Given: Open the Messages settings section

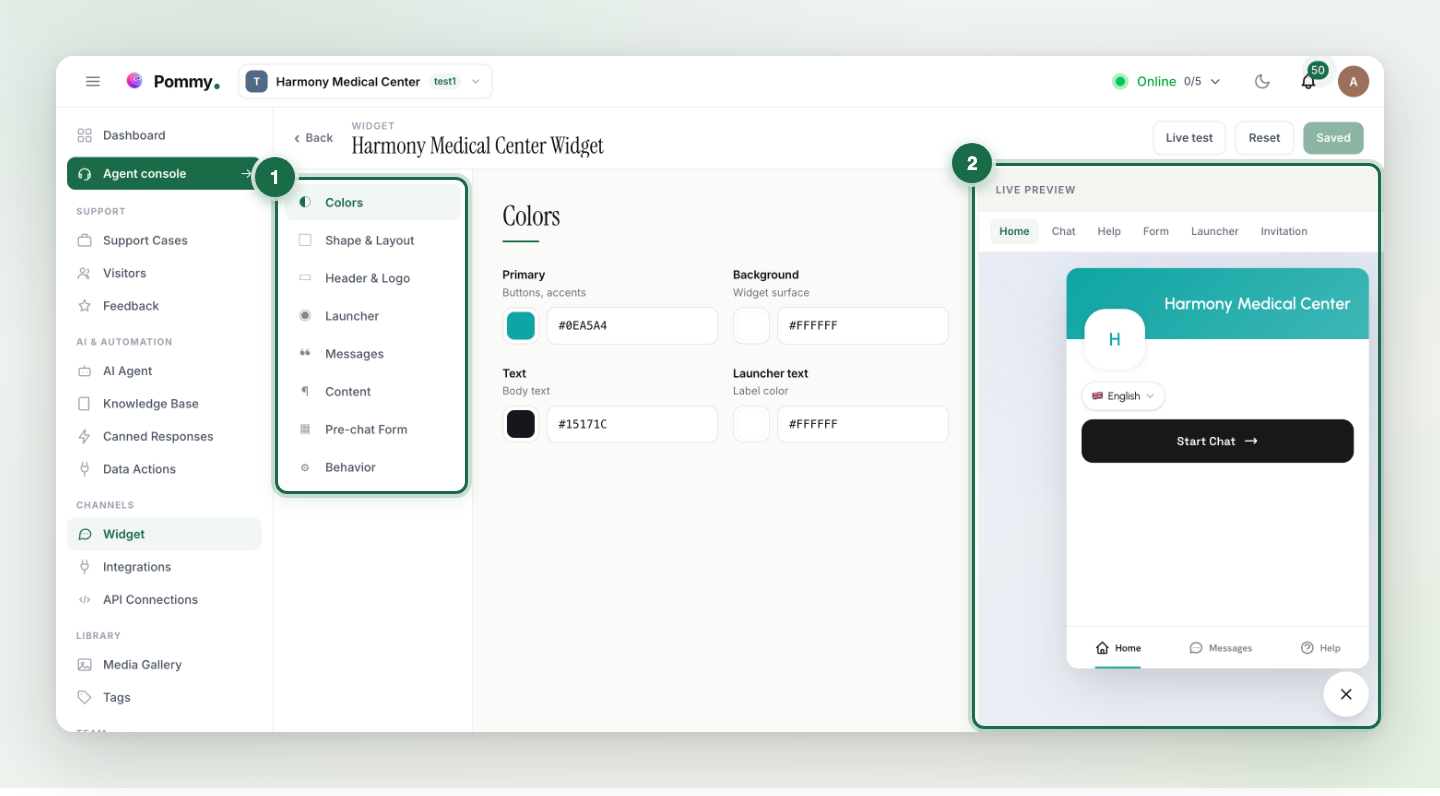Looking at the screenshot, I should 373,354.
